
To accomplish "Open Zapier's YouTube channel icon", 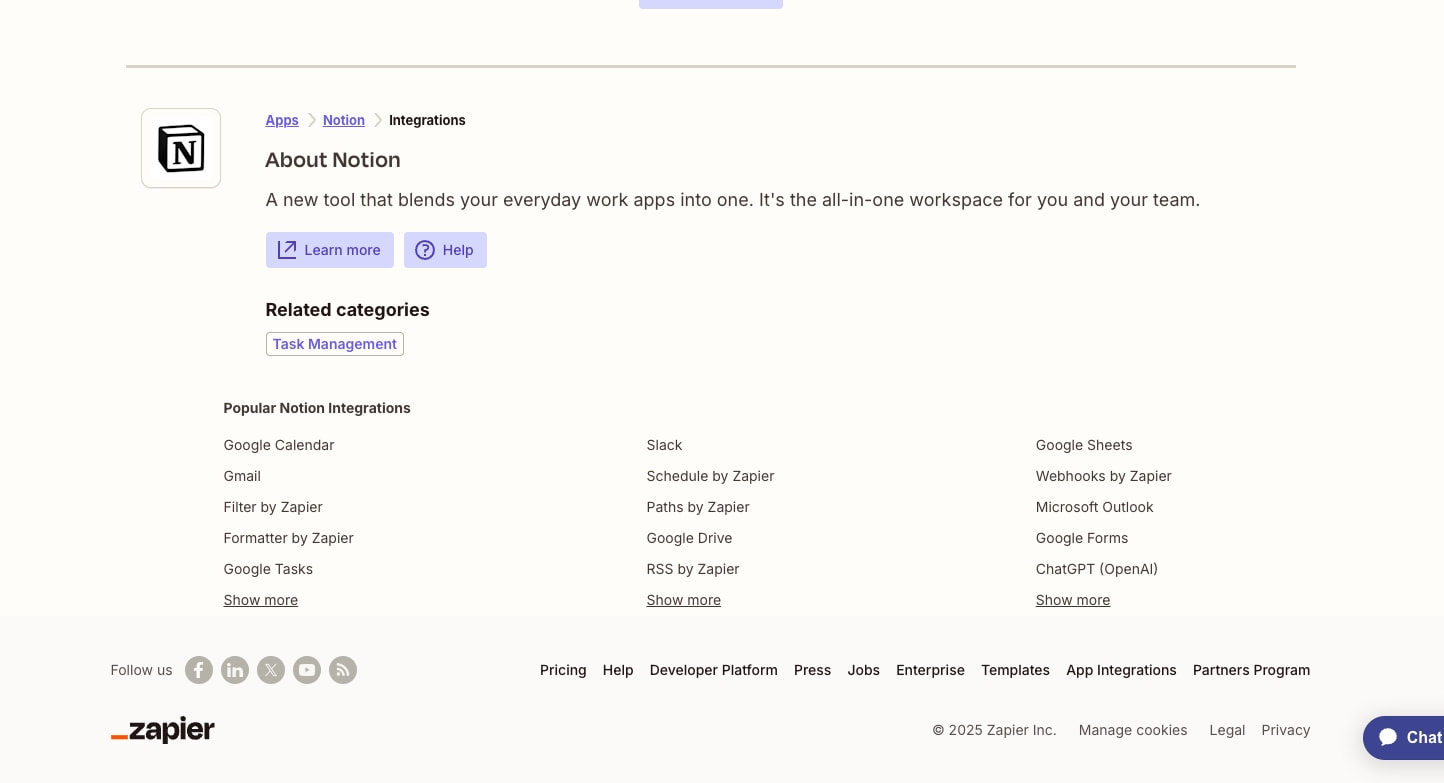I will [x=307, y=670].
